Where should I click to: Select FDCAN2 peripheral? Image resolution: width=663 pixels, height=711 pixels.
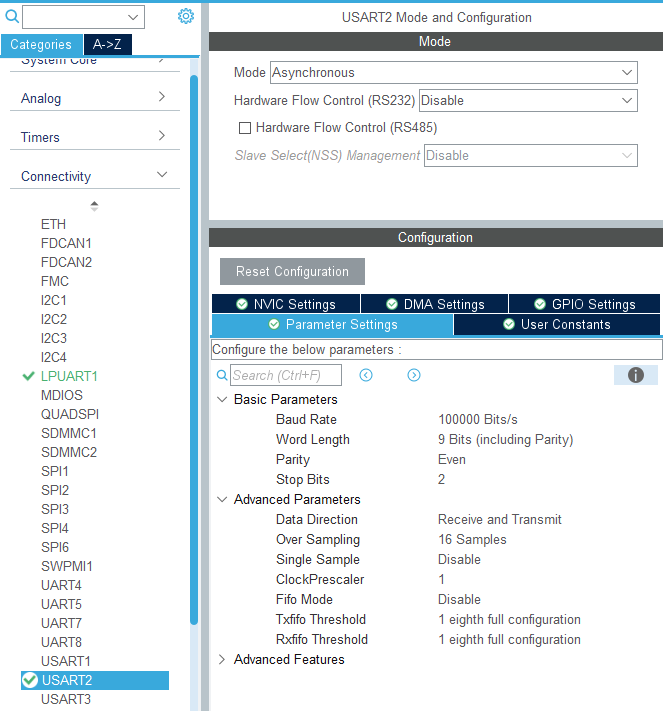coord(66,262)
